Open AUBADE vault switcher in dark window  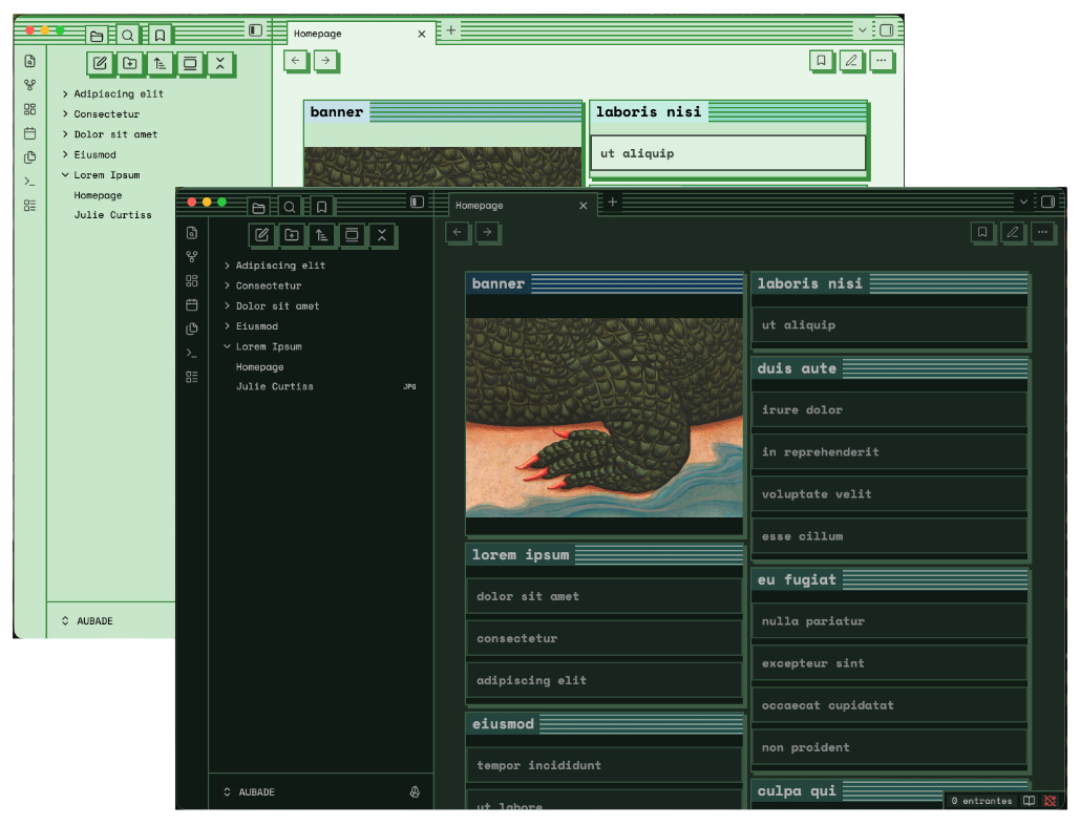[x=249, y=793]
